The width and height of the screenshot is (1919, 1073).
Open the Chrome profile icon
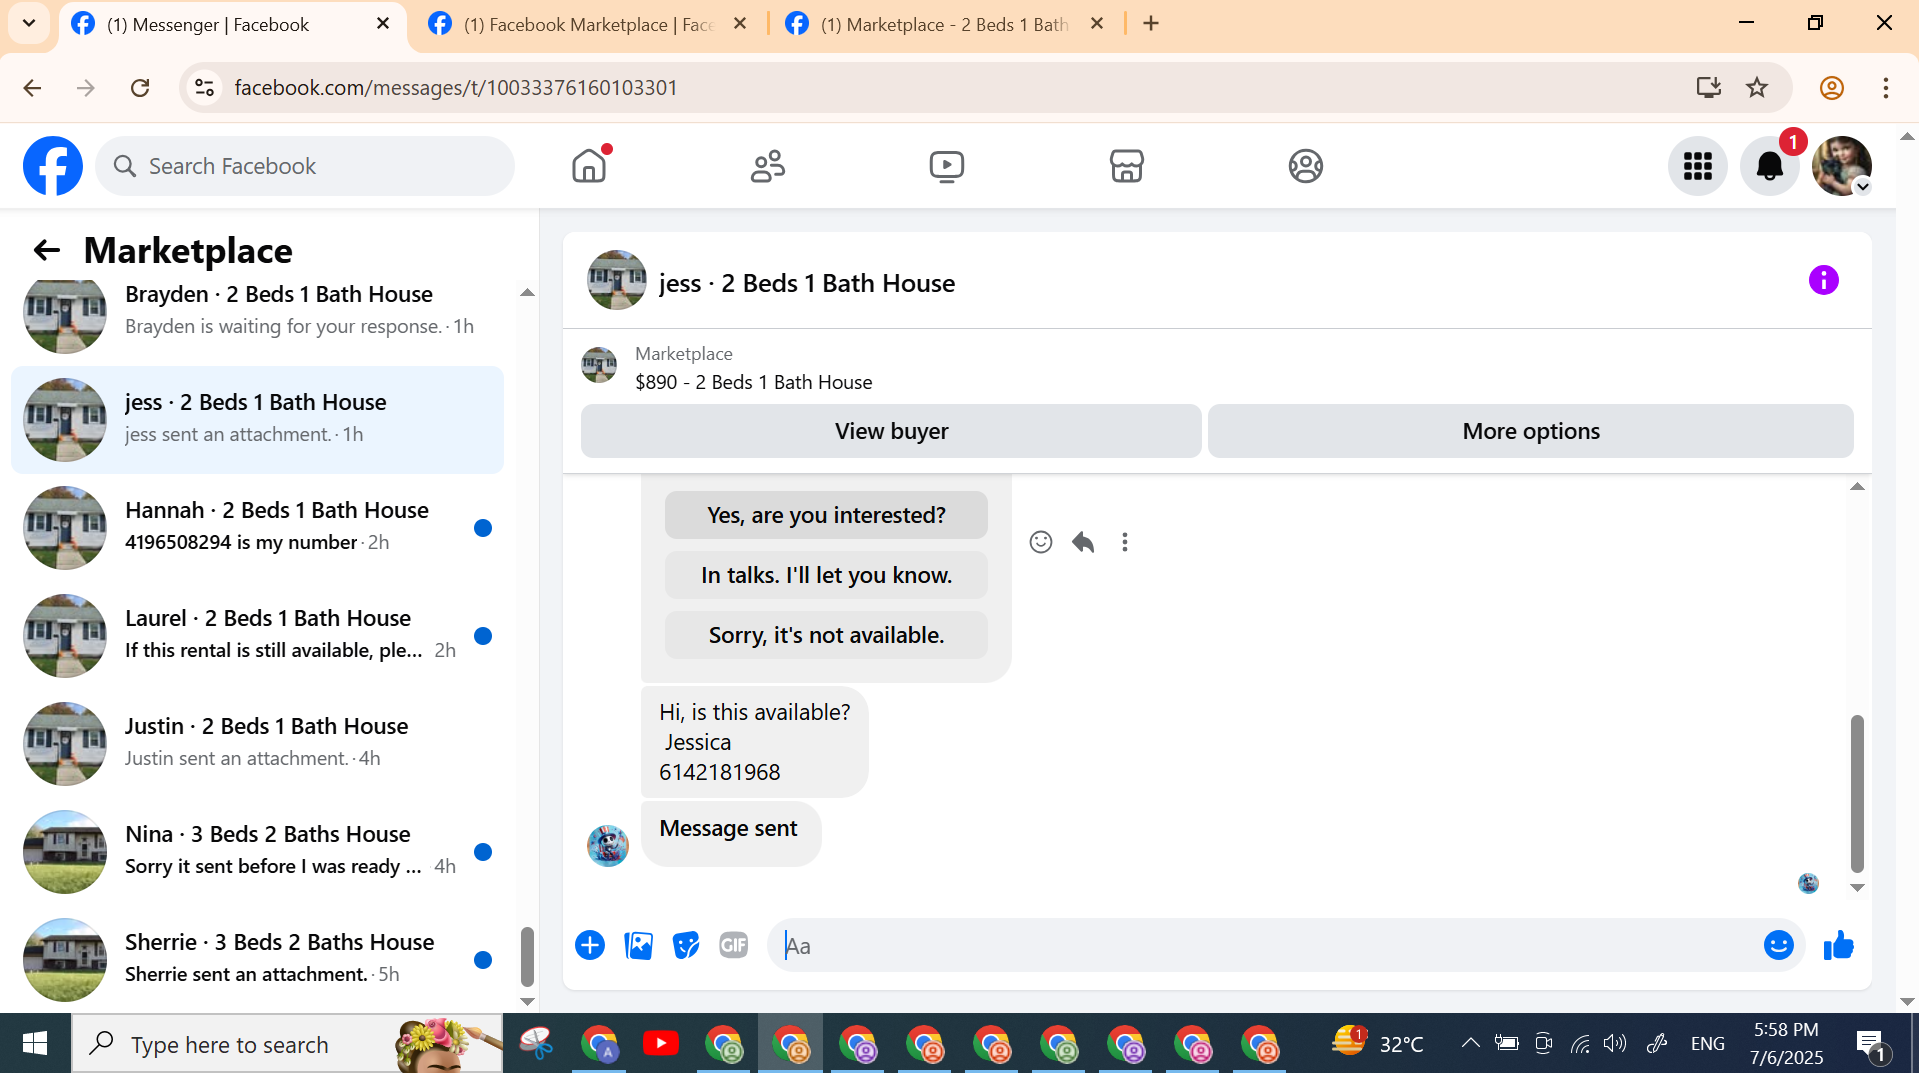pyautogui.click(x=1832, y=88)
